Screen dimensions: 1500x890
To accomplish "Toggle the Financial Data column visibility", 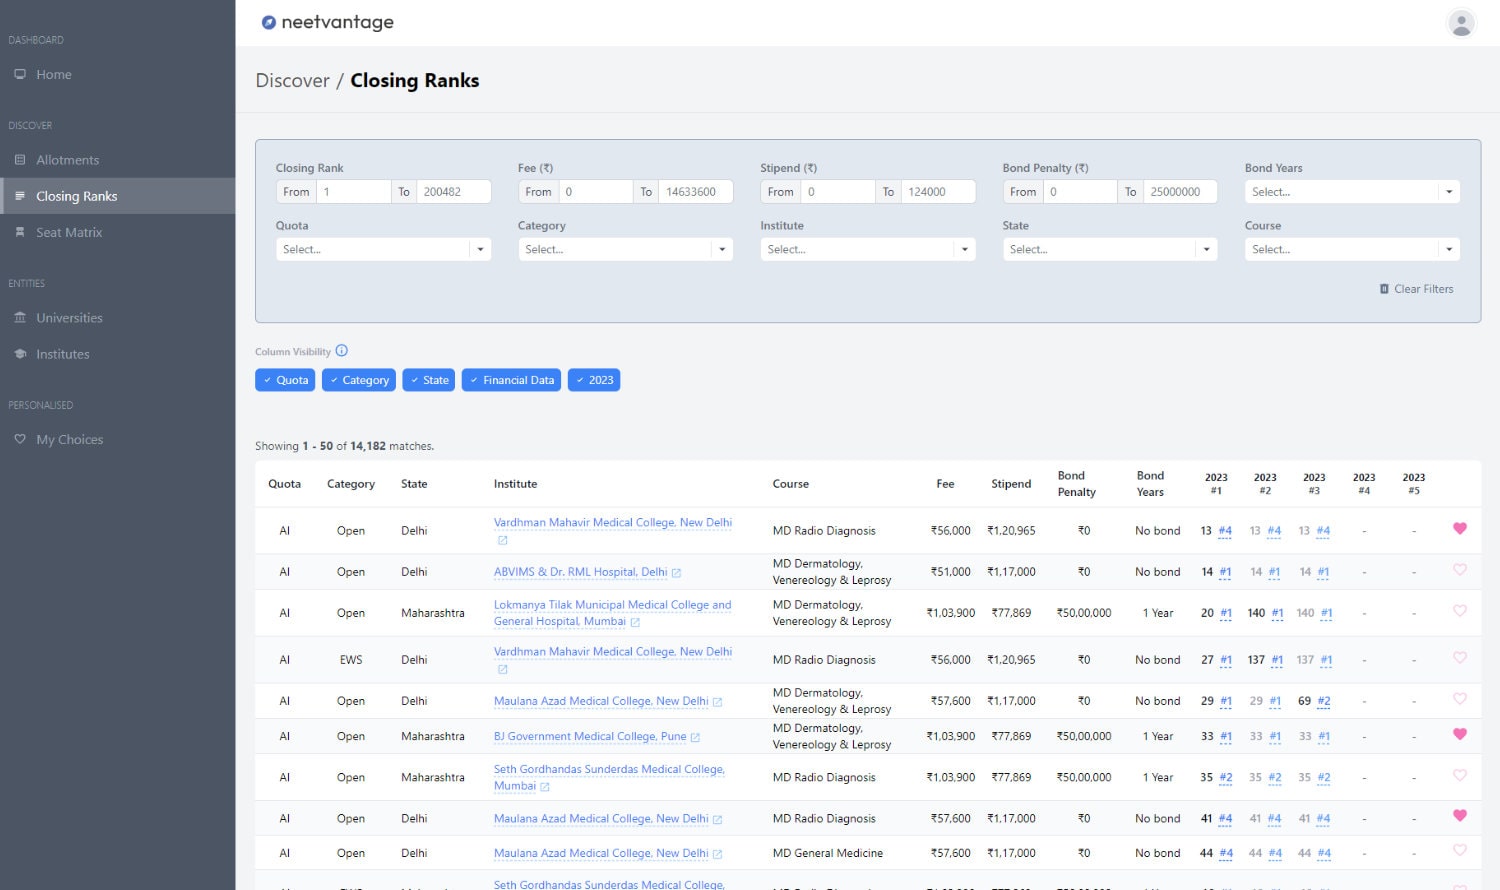I will click(511, 380).
